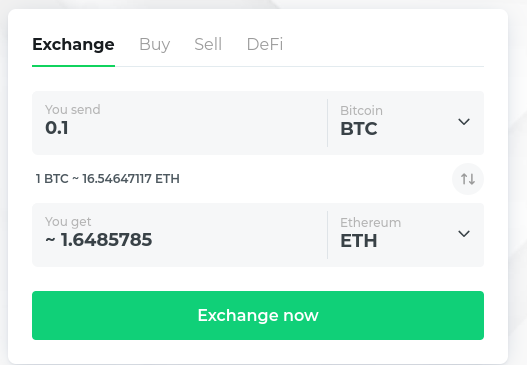
Task: Click the 1 BTC ~ 16.54647117 ETH rate
Action: tap(108, 179)
